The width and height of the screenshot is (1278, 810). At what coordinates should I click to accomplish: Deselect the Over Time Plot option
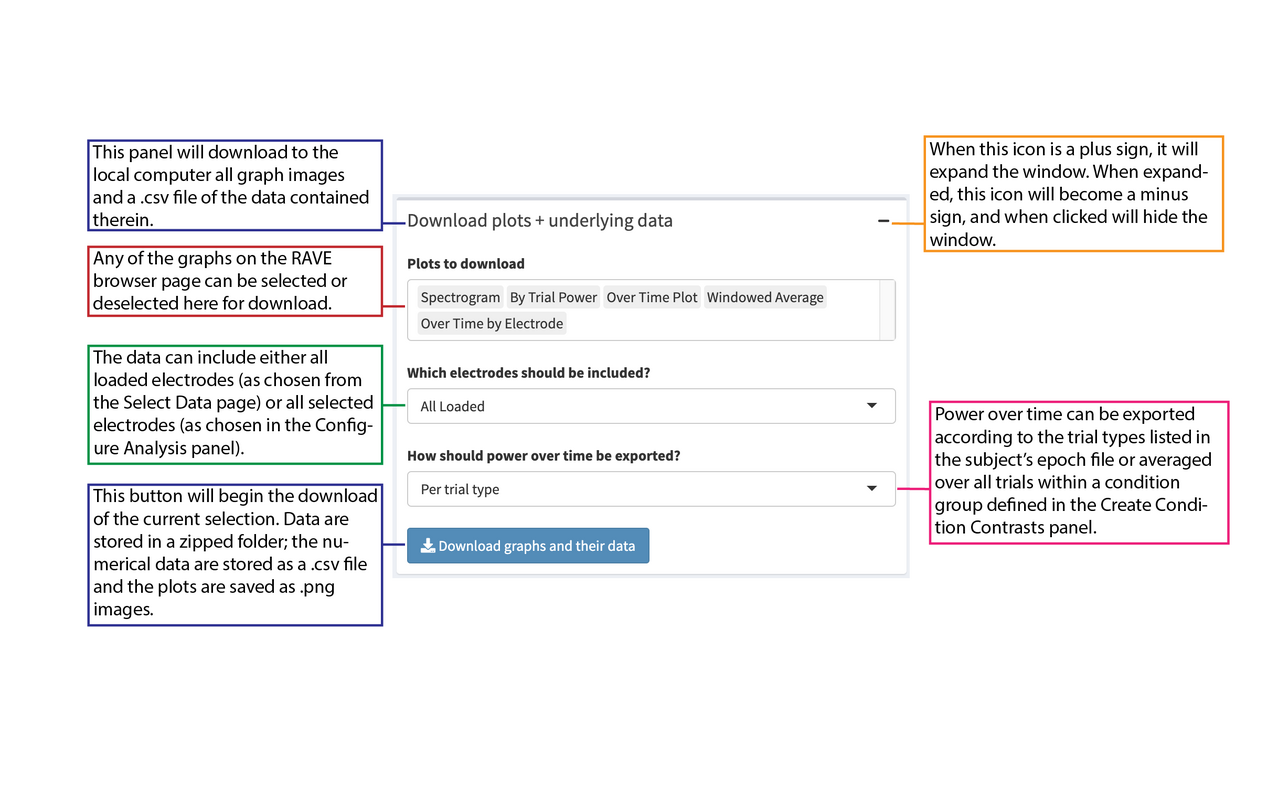pos(652,297)
